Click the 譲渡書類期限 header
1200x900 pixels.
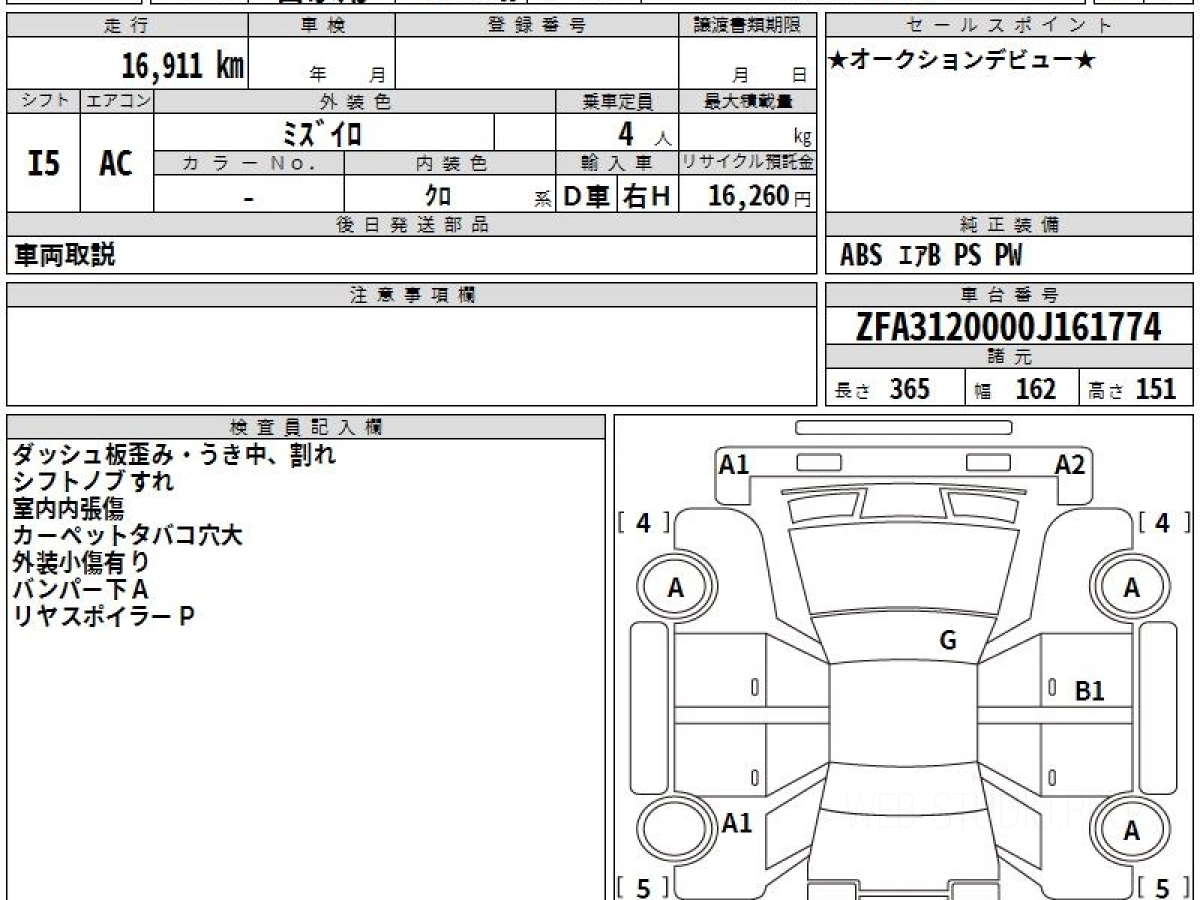tap(748, 26)
